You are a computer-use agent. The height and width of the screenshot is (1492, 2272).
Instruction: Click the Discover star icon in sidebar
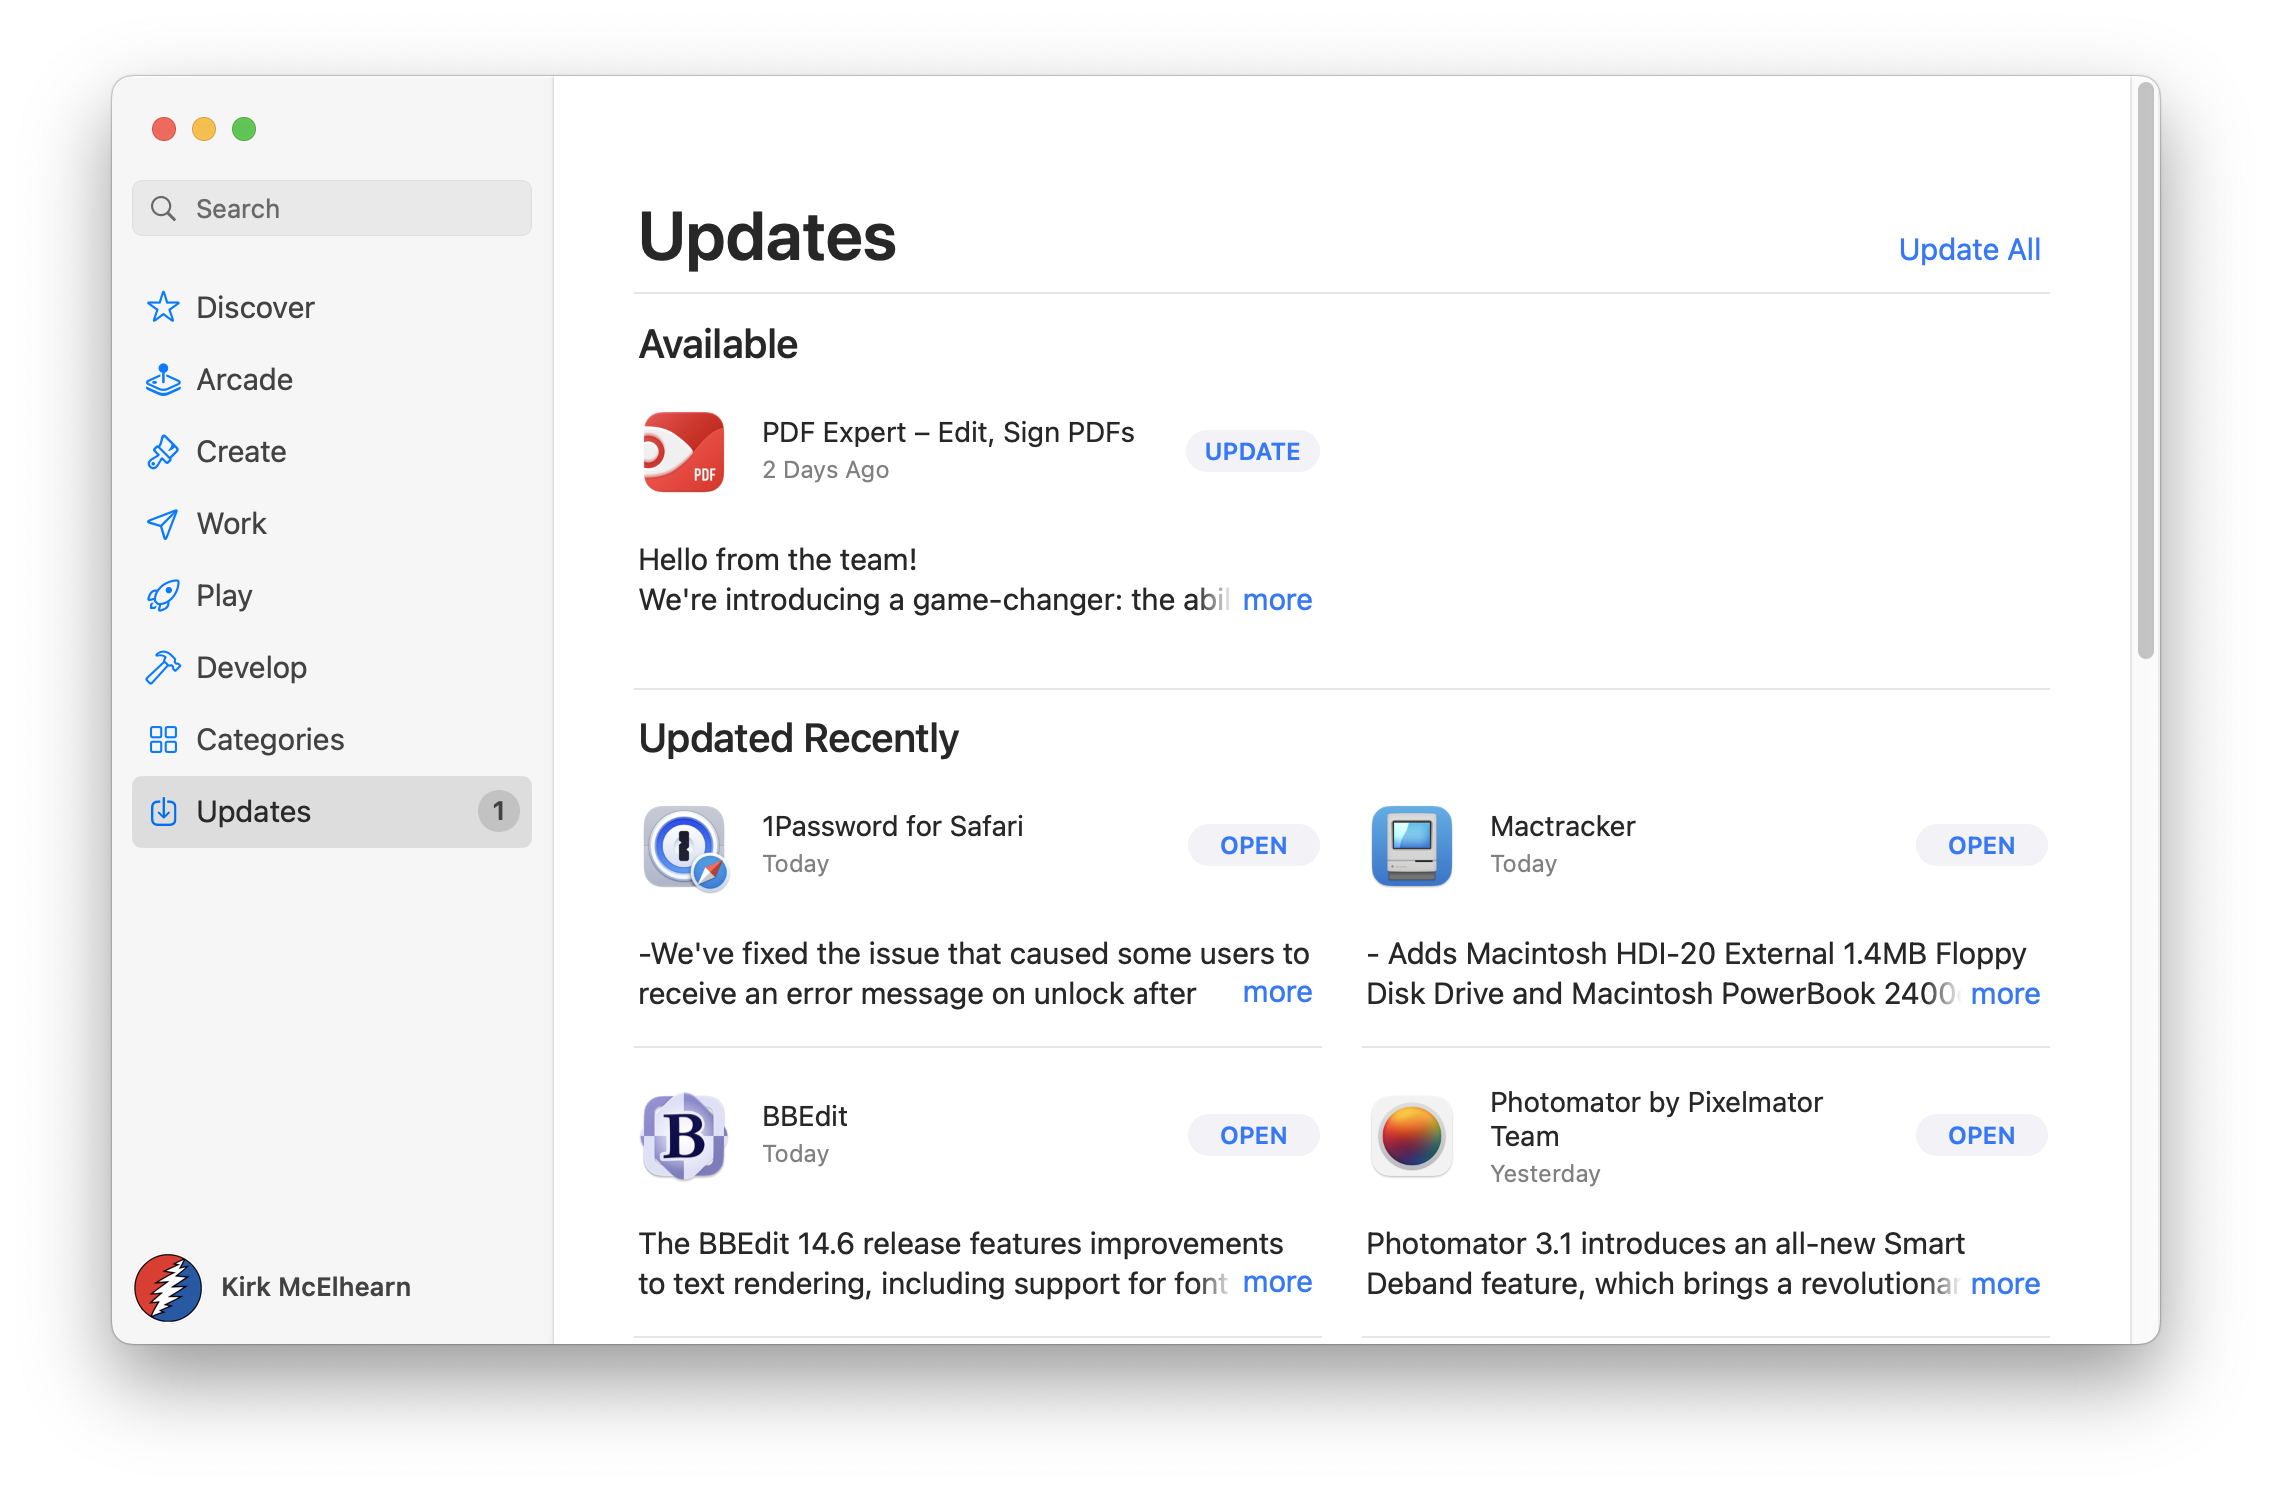tap(163, 307)
